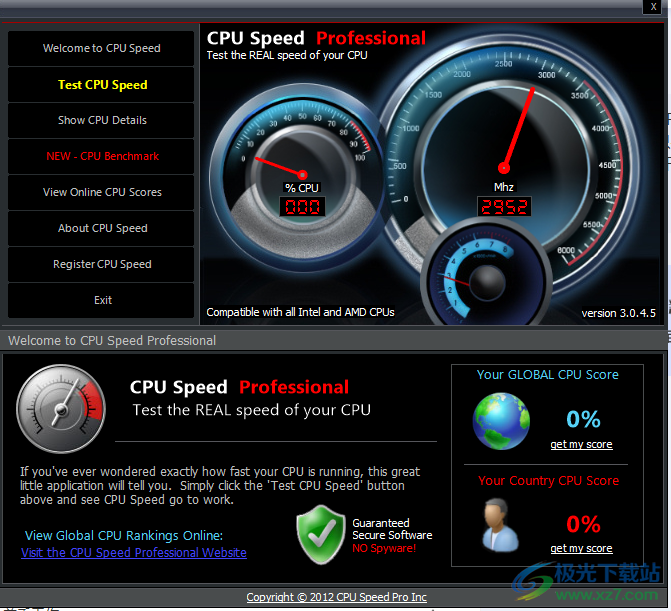Viewport: 671px width, 611px height.
Task: Open Show CPU Details
Action: pyautogui.click(x=101, y=120)
